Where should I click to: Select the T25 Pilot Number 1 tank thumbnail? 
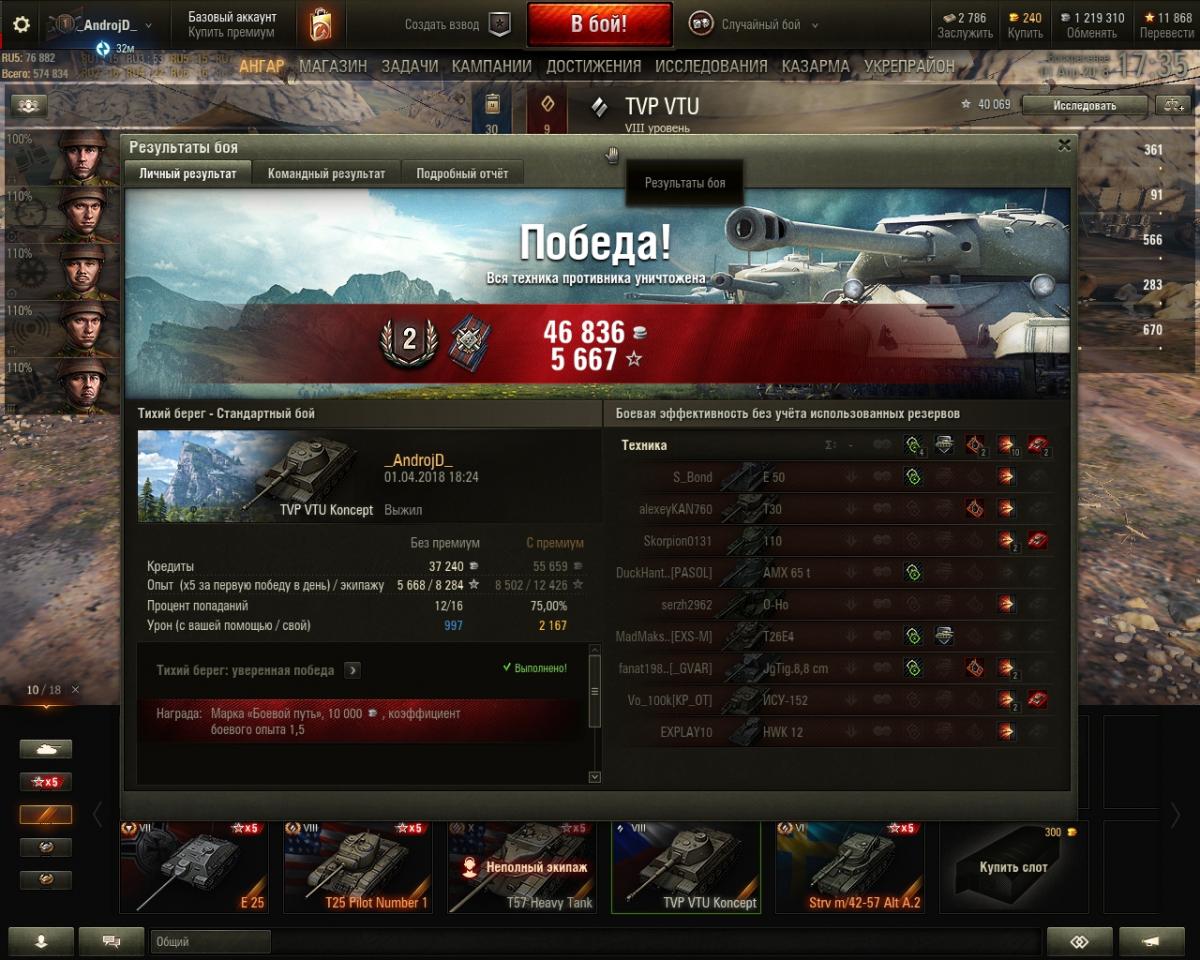(357, 866)
